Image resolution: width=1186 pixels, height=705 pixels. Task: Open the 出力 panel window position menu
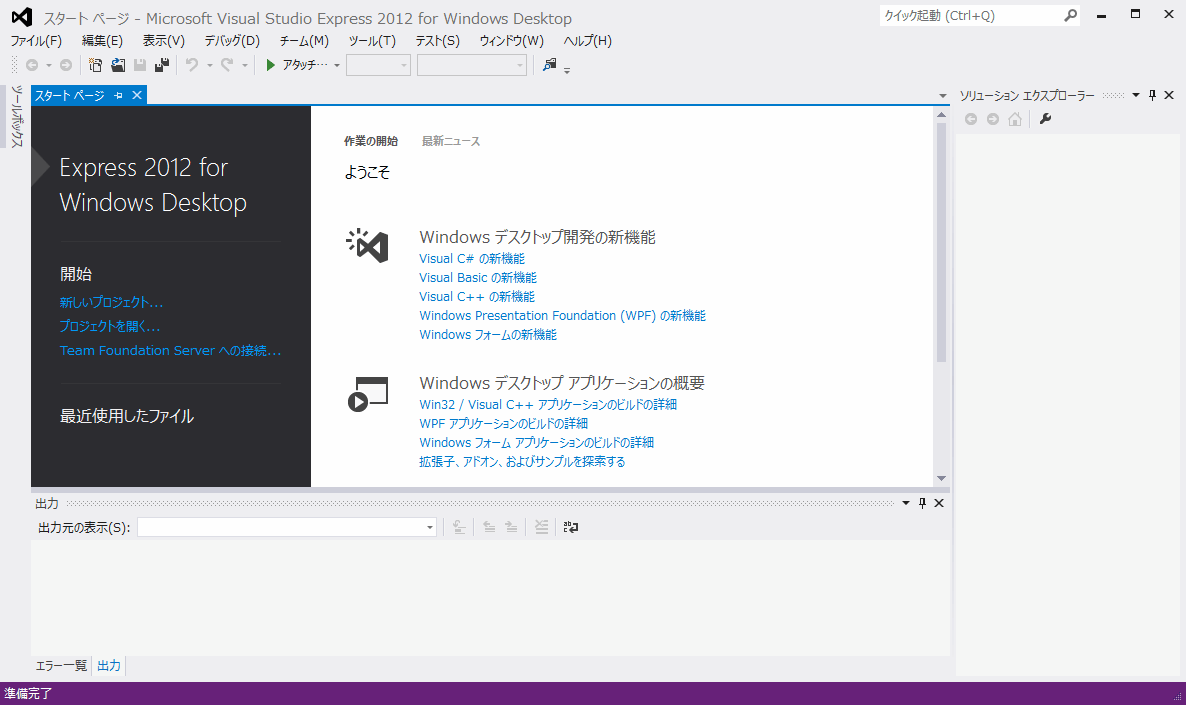(905, 503)
